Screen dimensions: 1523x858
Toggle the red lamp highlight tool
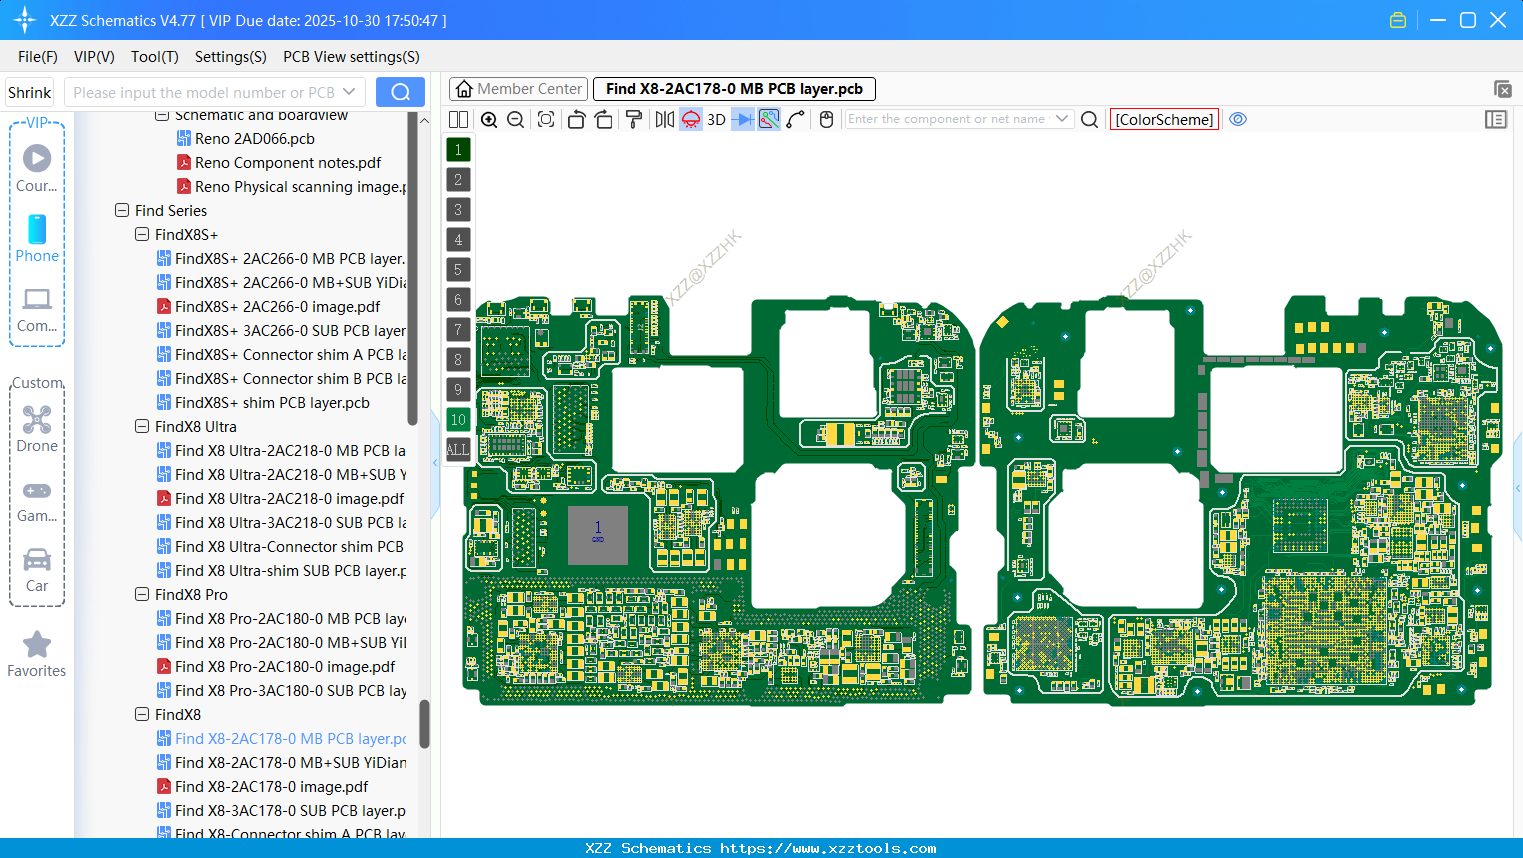point(690,119)
